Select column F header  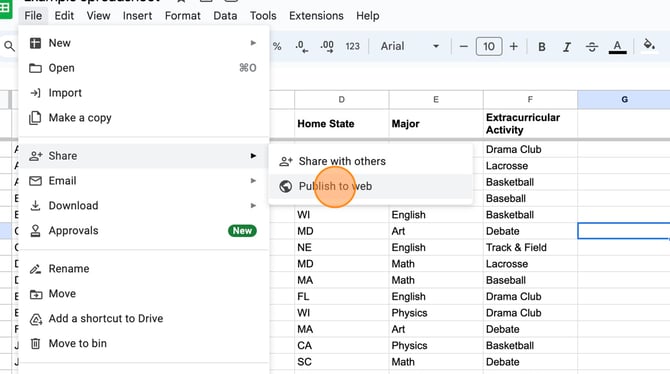click(x=530, y=100)
